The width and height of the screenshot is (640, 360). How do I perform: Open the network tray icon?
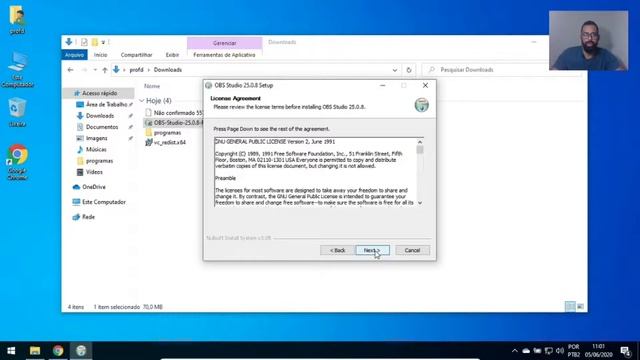click(x=549, y=351)
